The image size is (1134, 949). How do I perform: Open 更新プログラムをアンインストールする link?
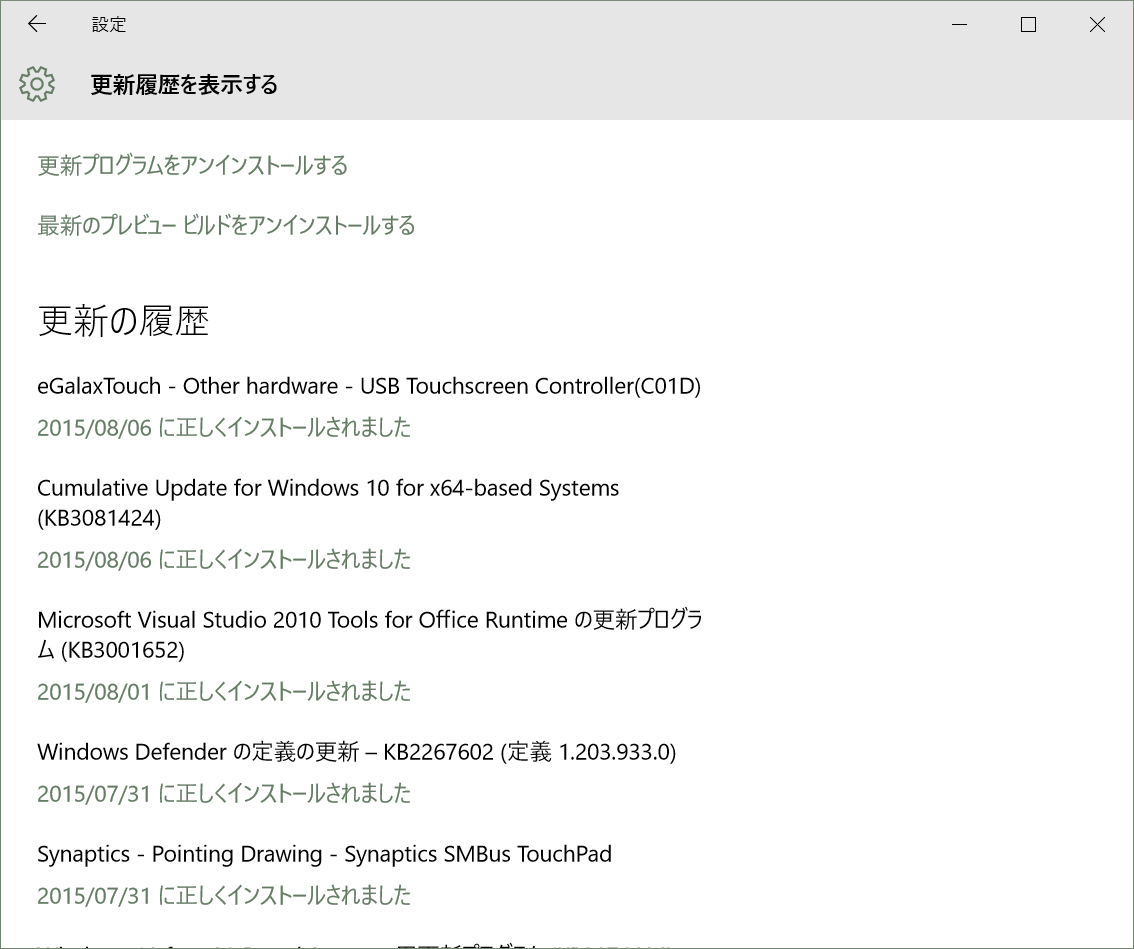tap(192, 166)
